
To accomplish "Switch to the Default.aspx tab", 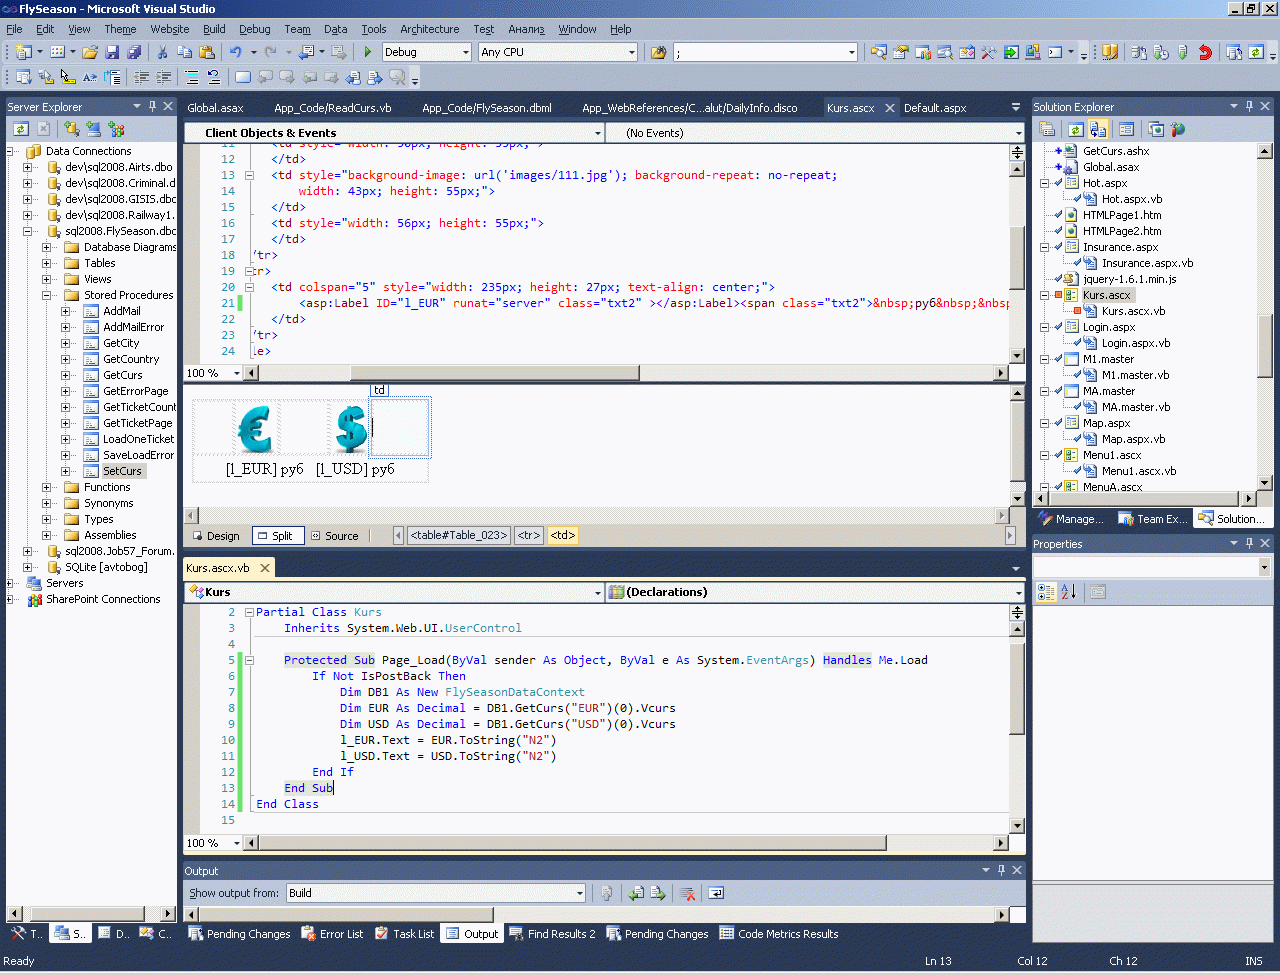I will 935,108.
